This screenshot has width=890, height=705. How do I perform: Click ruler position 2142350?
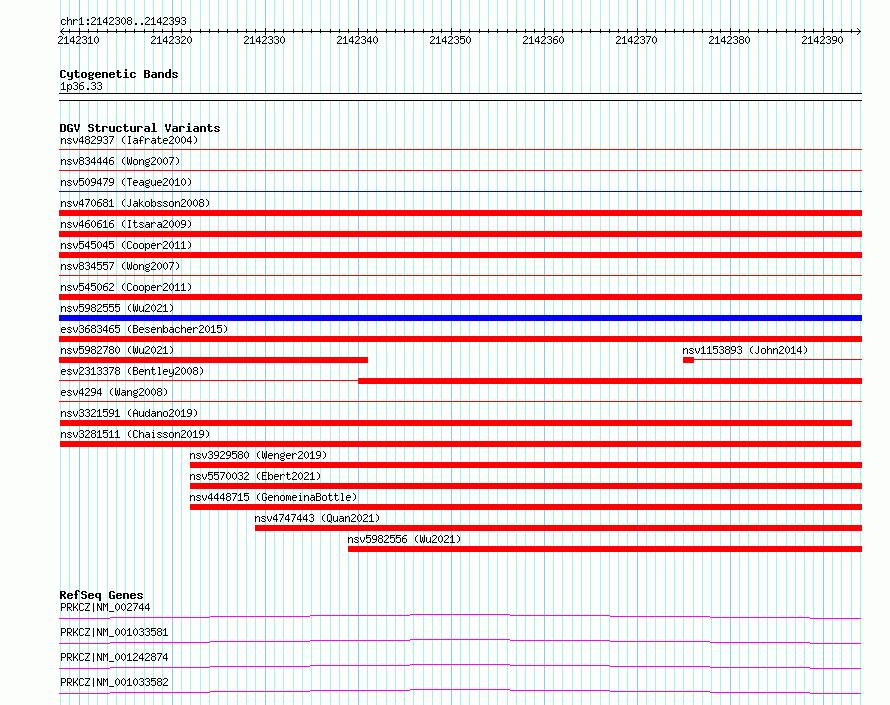click(451, 40)
